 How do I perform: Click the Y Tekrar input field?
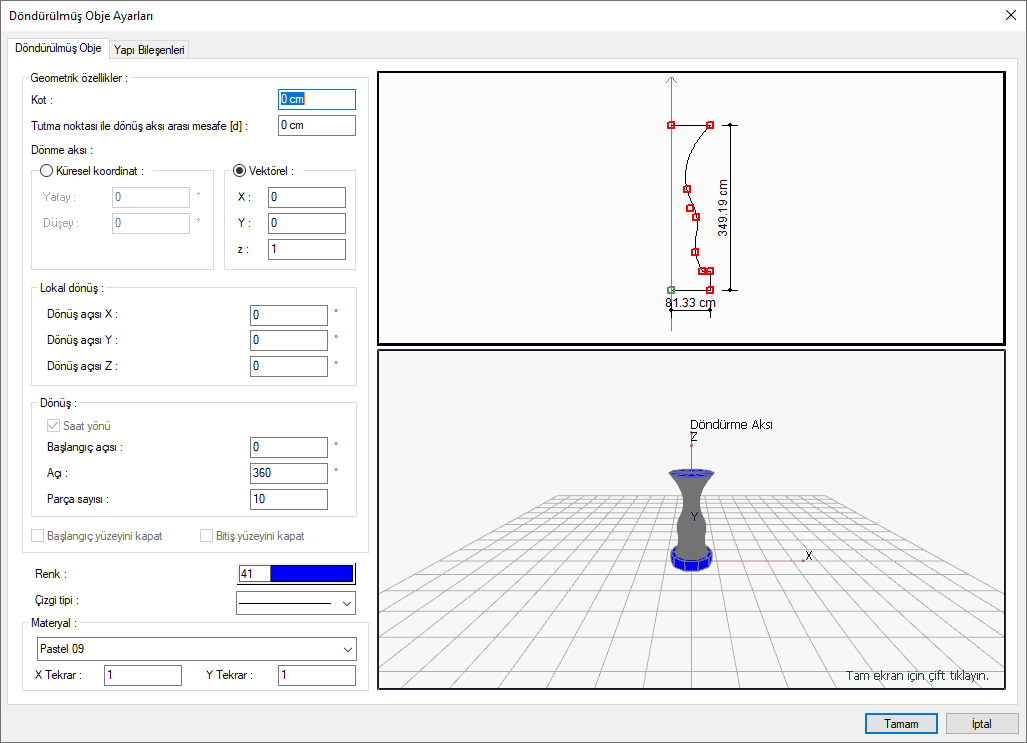click(x=316, y=676)
